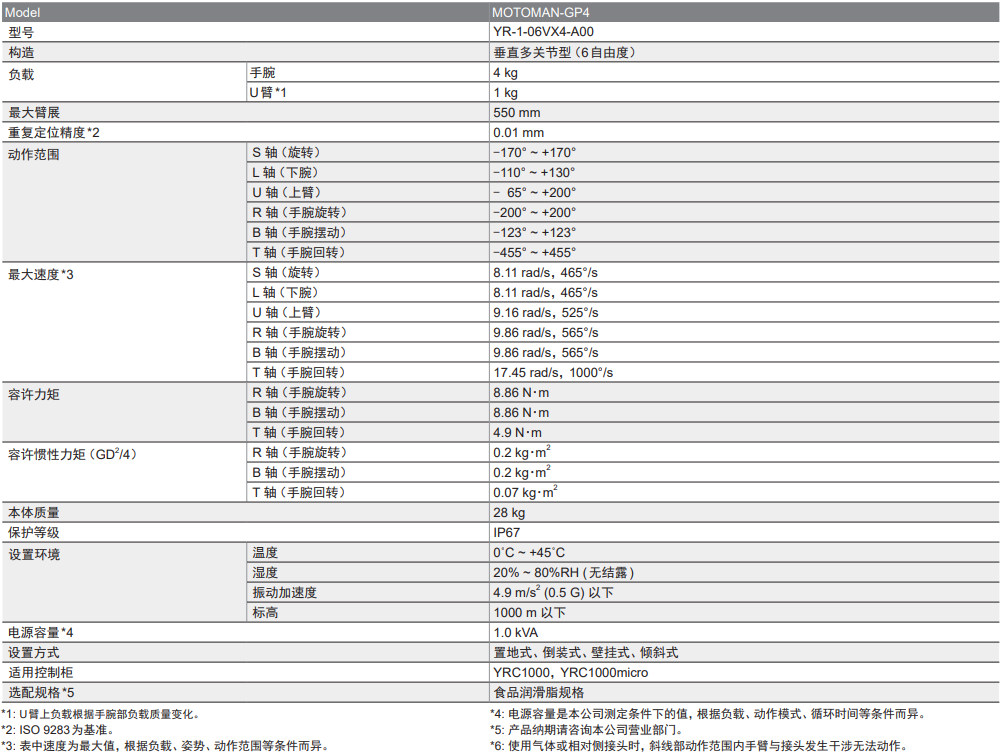Viewport: 1003px width, 753px height.
Task: Click the protection rating IP67
Action: point(506,533)
